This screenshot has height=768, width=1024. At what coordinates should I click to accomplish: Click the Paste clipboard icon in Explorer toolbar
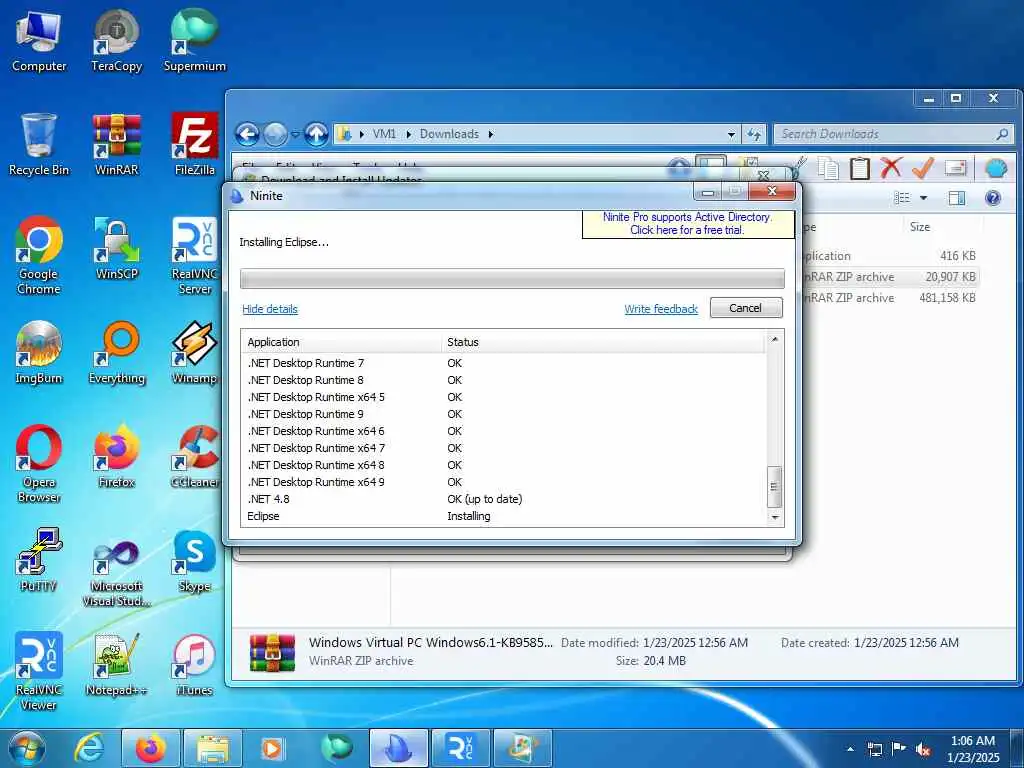pos(859,168)
